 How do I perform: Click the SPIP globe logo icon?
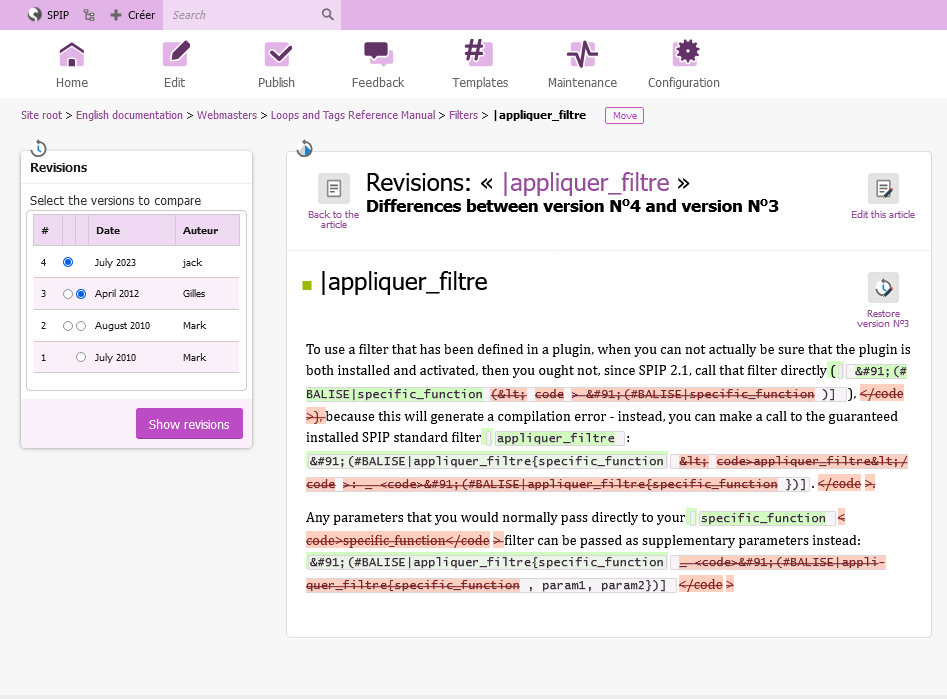coord(34,15)
